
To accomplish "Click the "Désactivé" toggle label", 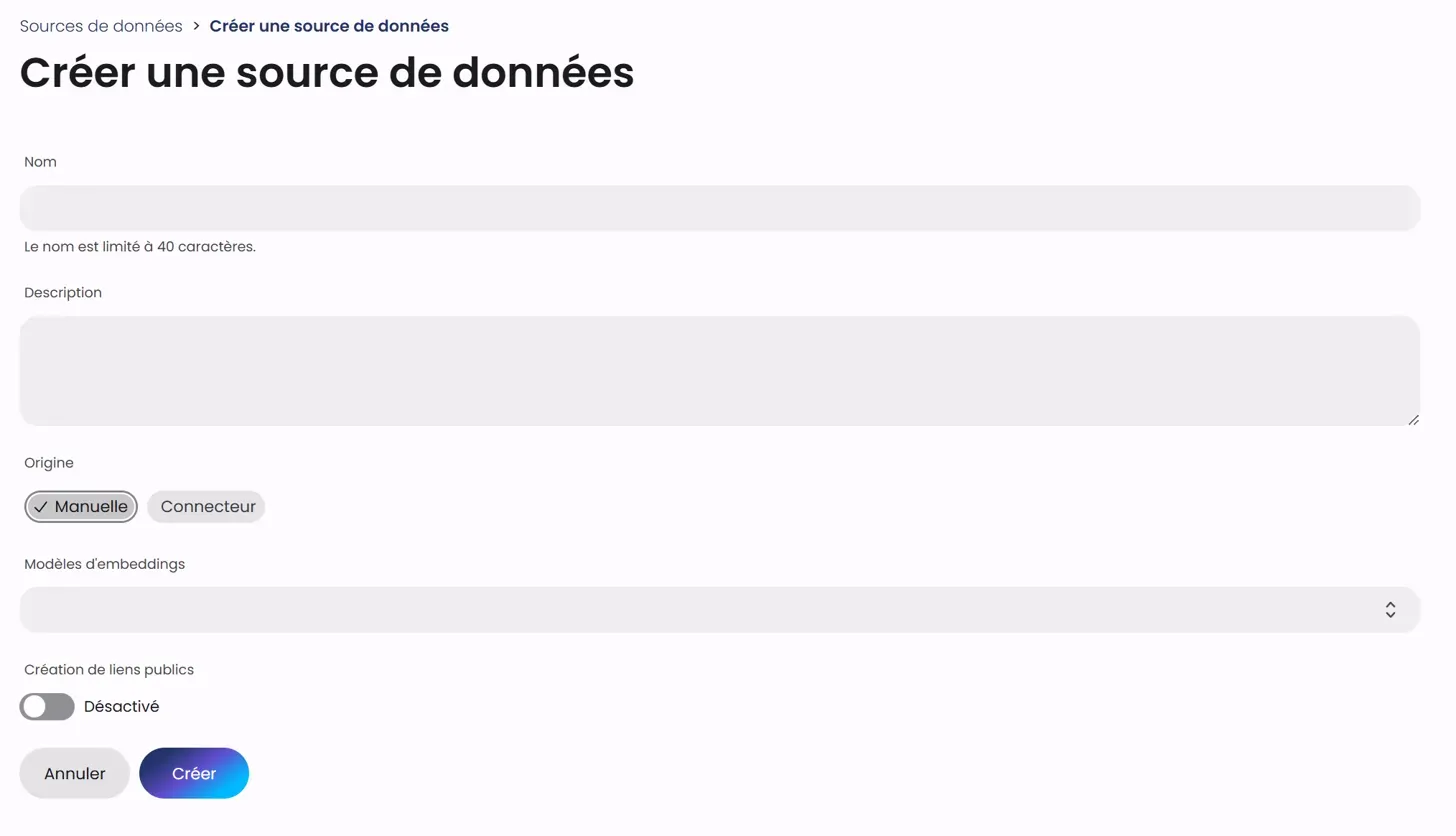I will 122,707.
